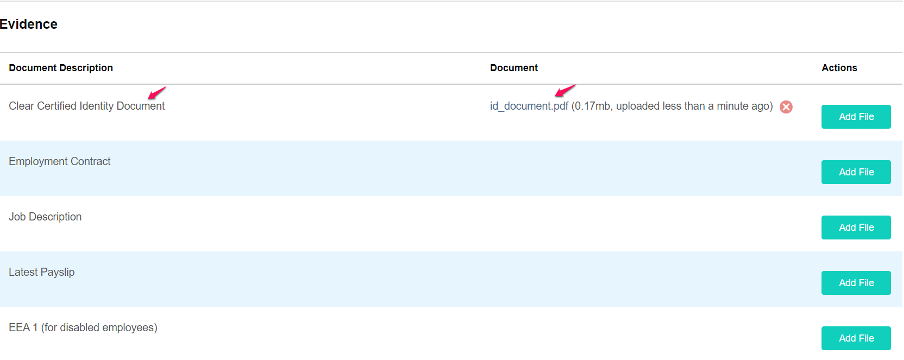Viewport: 904px width, 360px height.
Task: Click the 'Evidence' section heading
Action: [x=28, y=24]
